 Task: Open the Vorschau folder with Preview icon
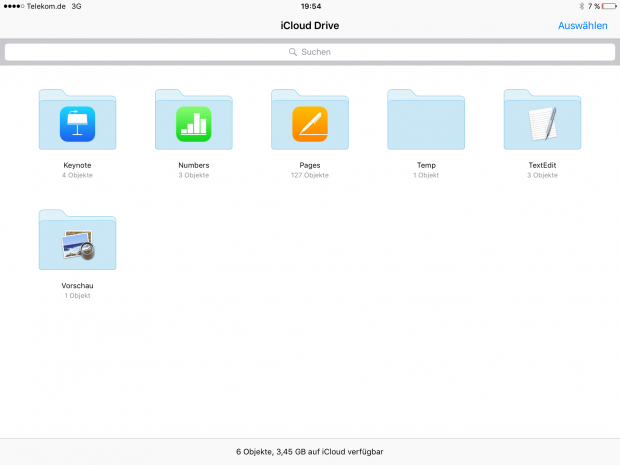pyautogui.click(x=77, y=242)
